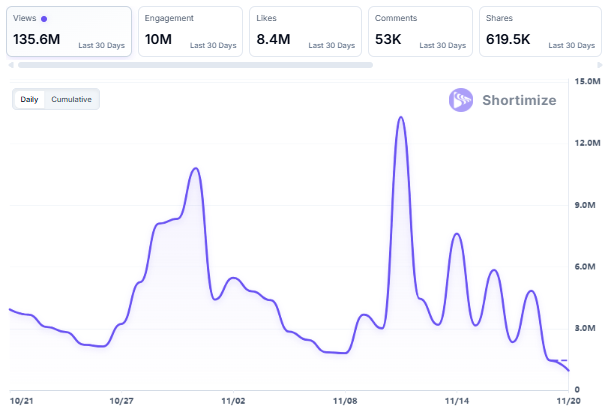Click the 10/21 date label on the axis
Viewport: 610px width, 416px height.
pyautogui.click(x=21, y=400)
